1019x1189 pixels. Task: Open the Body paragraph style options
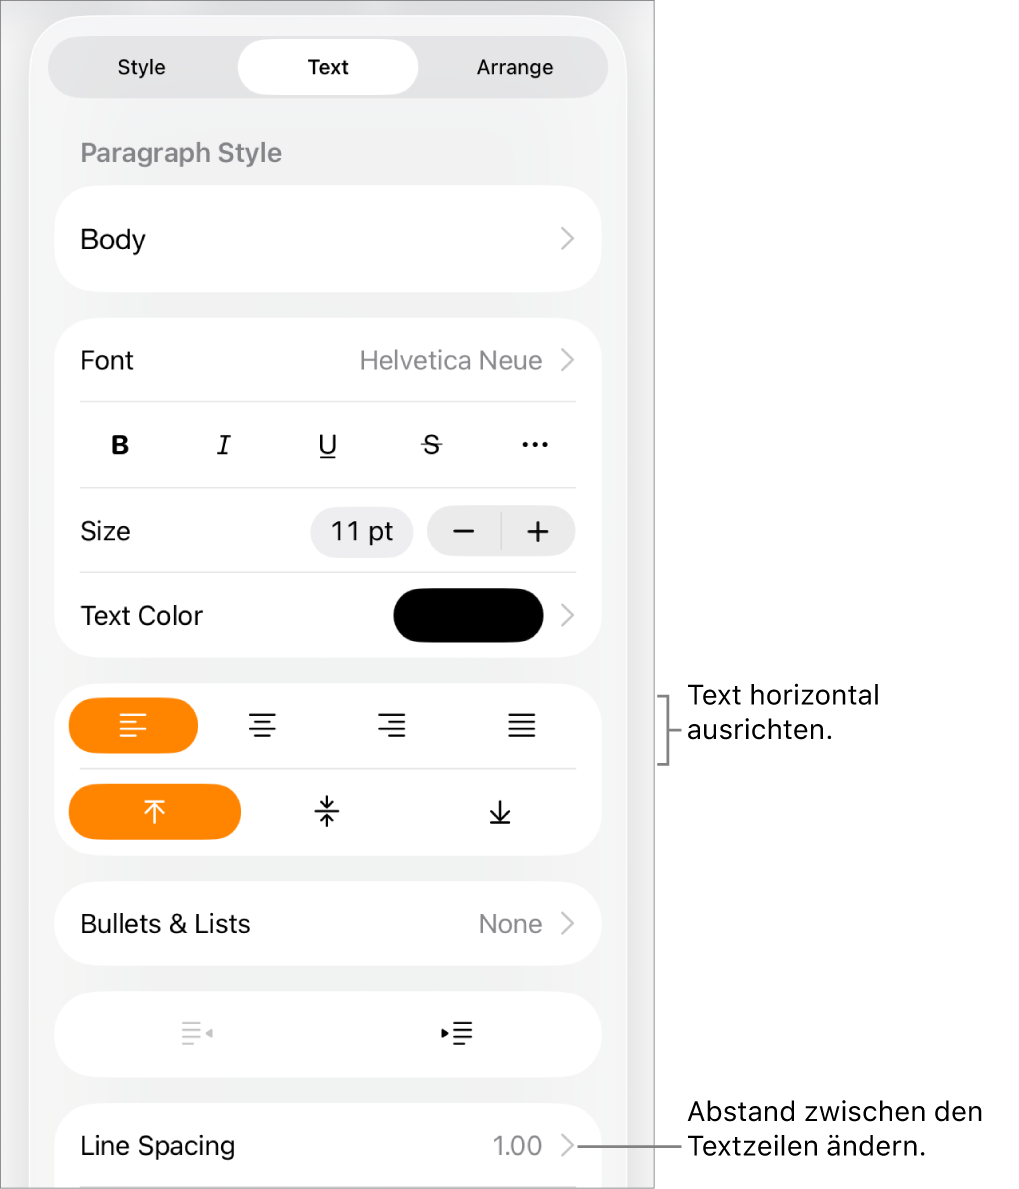pos(328,239)
